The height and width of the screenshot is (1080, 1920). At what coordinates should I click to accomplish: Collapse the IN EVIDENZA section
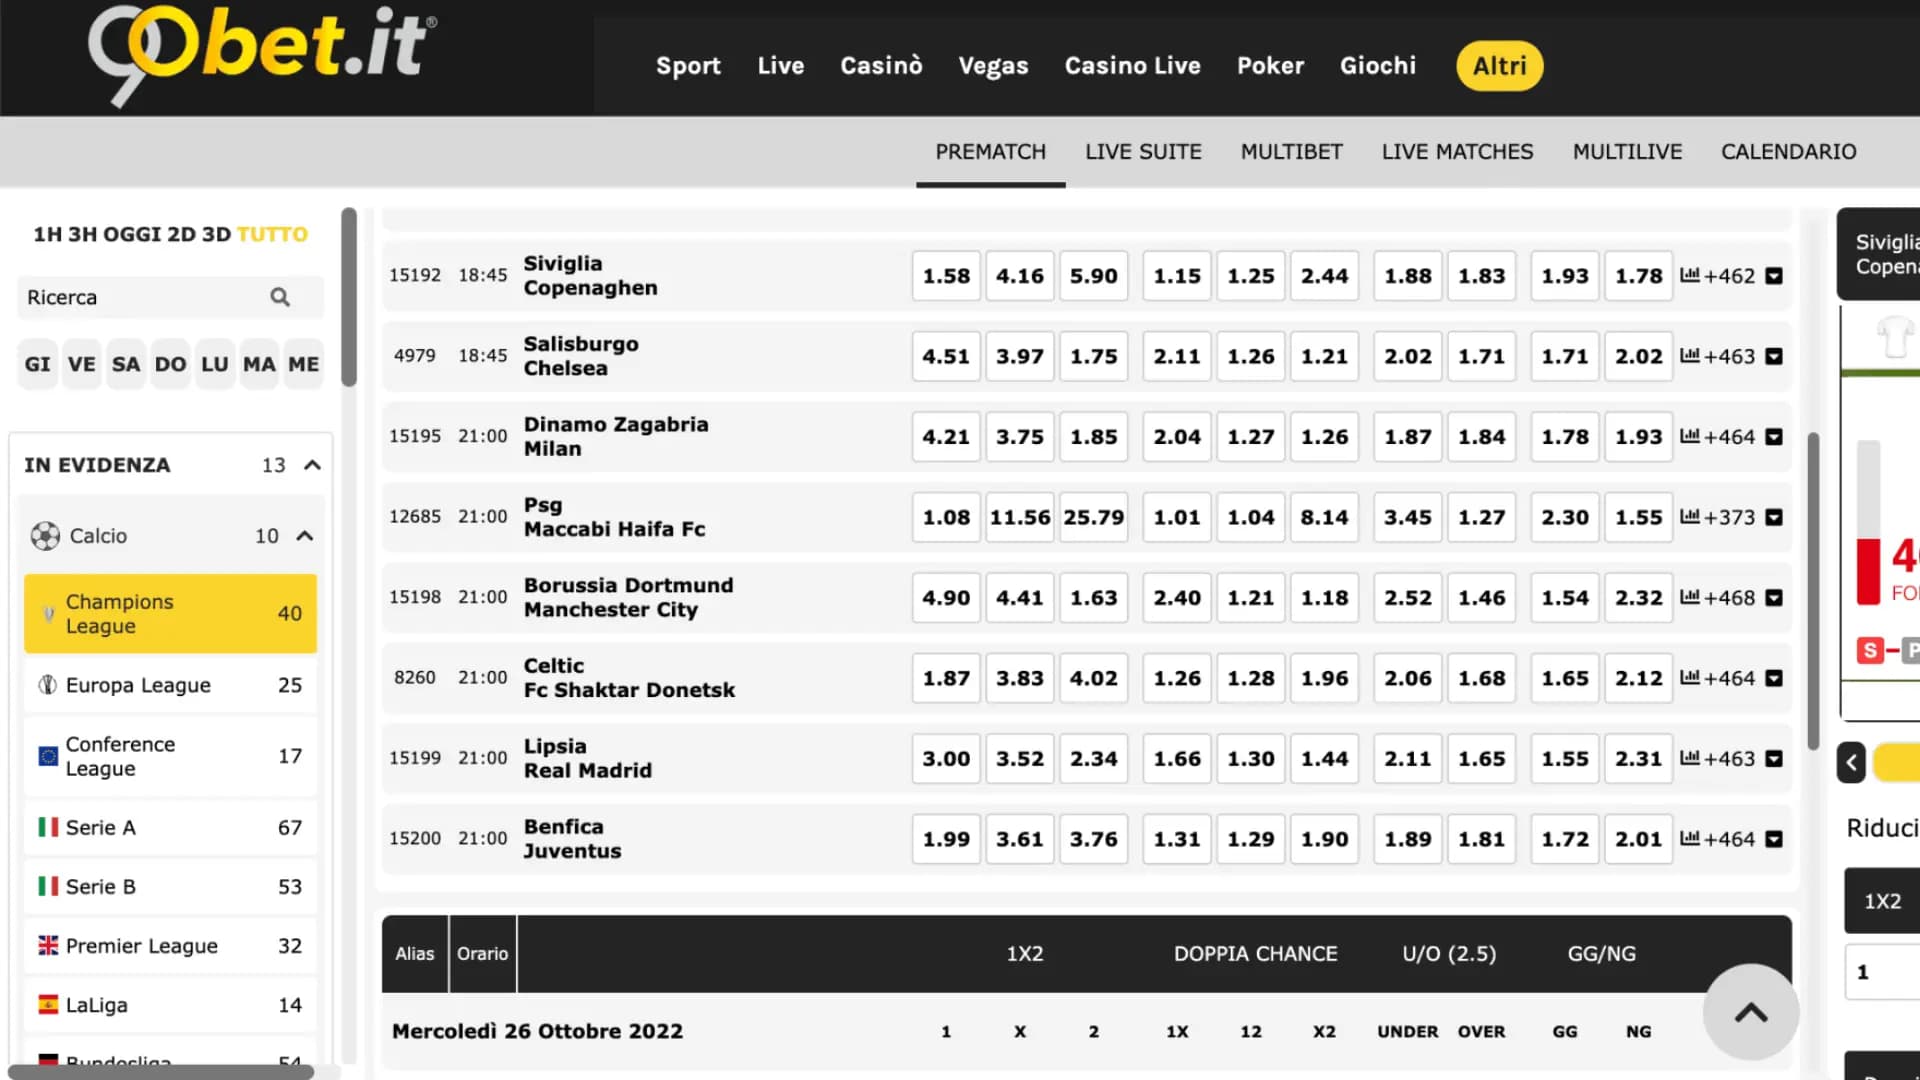point(312,464)
